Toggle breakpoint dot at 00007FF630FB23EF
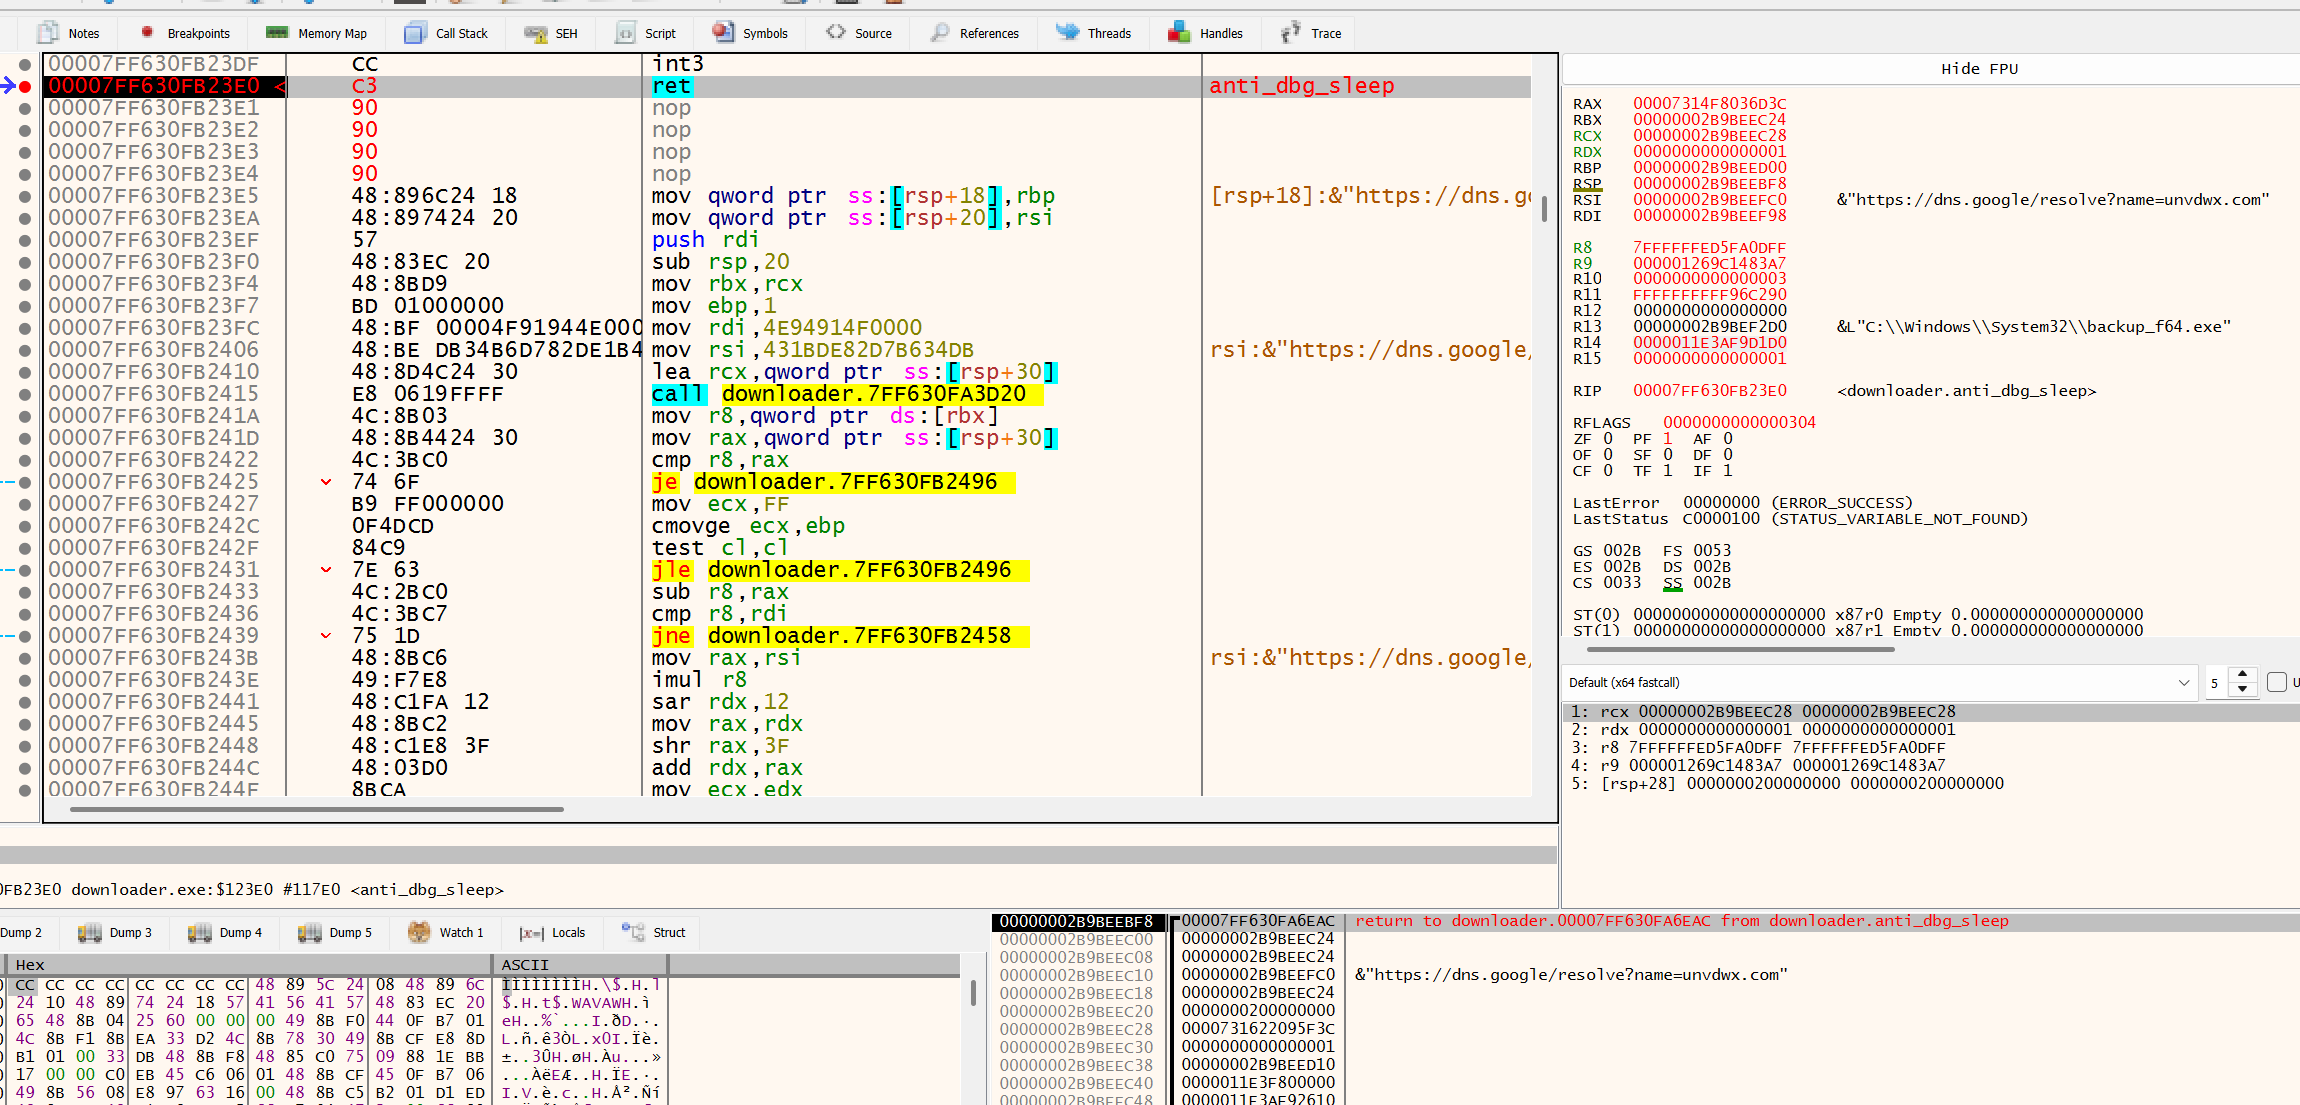Viewport: 2300px width, 1105px height. point(25,240)
